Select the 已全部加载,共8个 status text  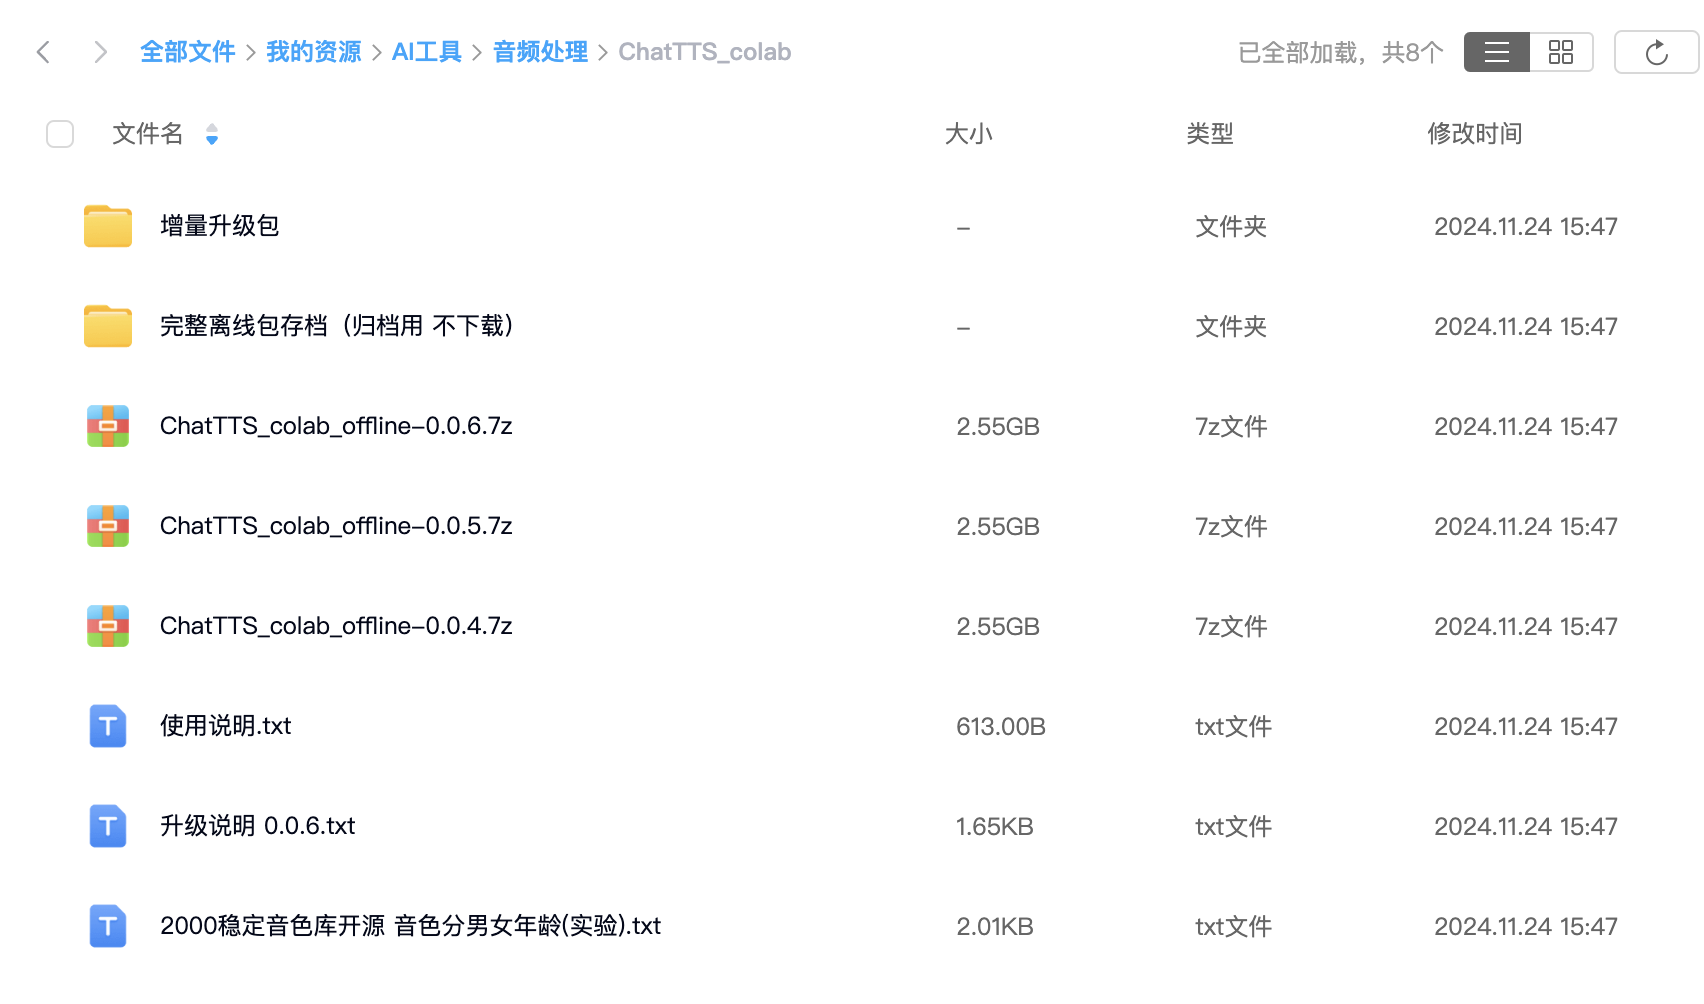pos(1341,52)
